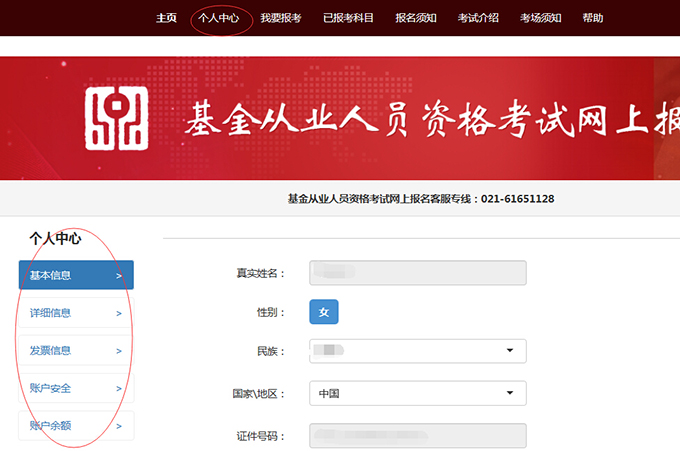This screenshot has width=680, height=451.
Task: Select 账户安全 sidebar item
Action: (76, 388)
